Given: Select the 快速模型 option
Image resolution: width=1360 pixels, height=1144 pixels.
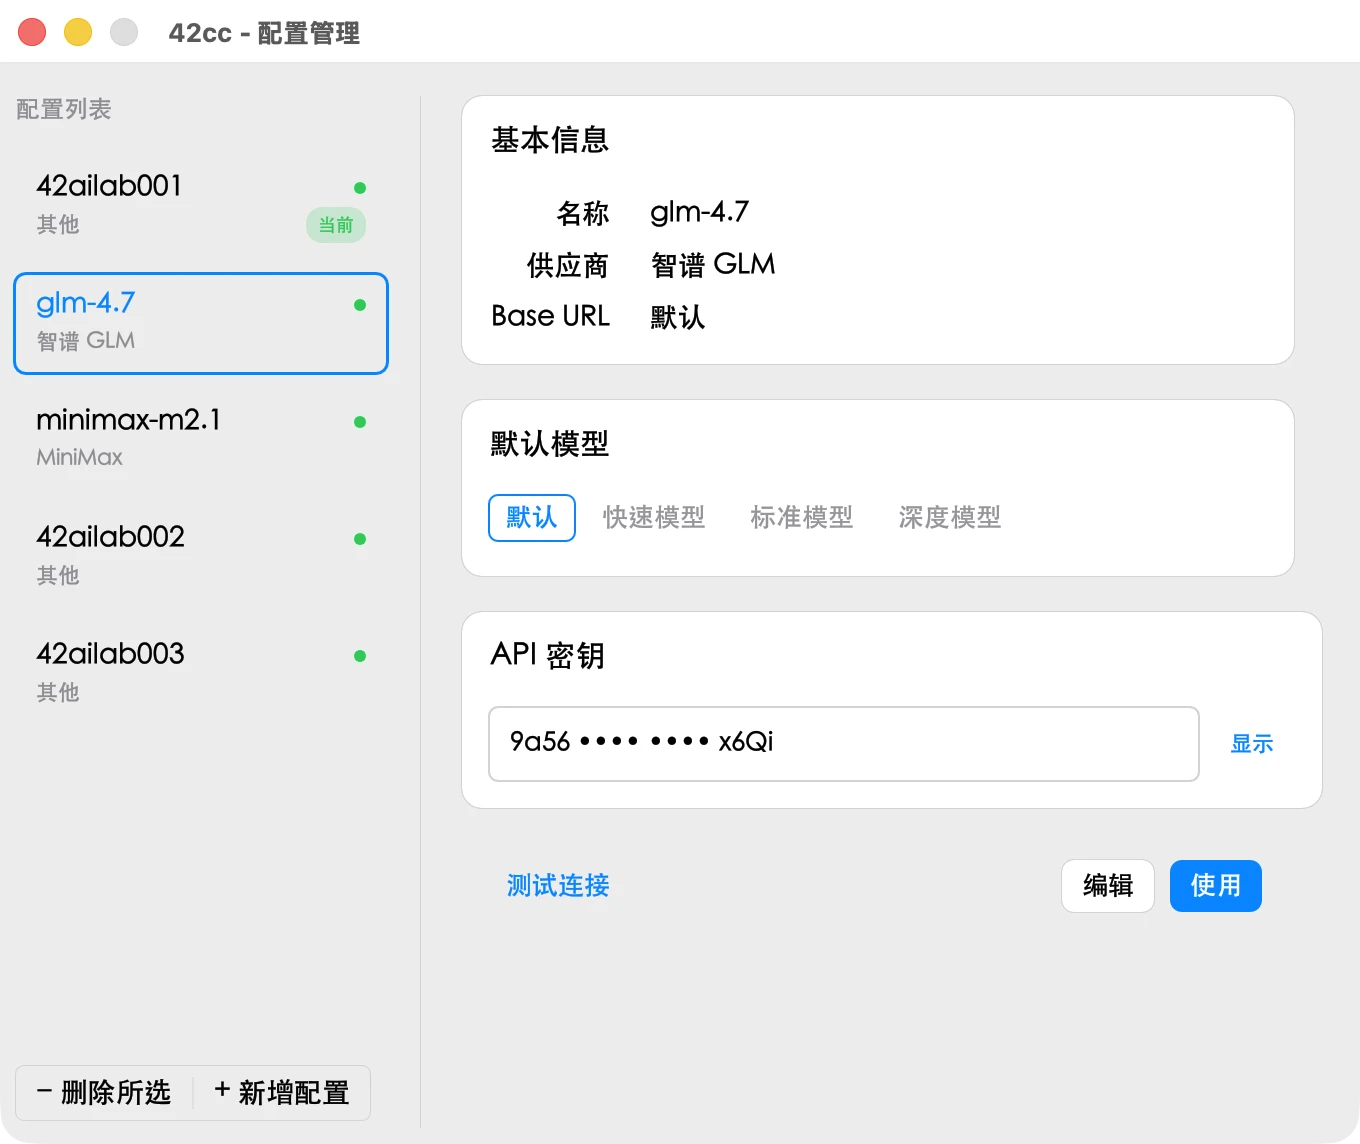Looking at the screenshot, I should (653, 518).
